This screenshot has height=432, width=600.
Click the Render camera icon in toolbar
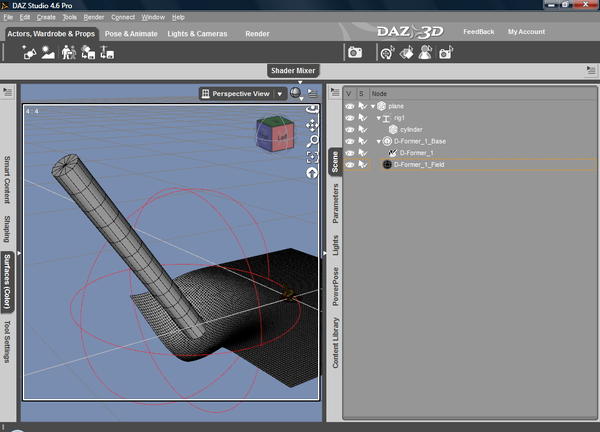[355, 52]
